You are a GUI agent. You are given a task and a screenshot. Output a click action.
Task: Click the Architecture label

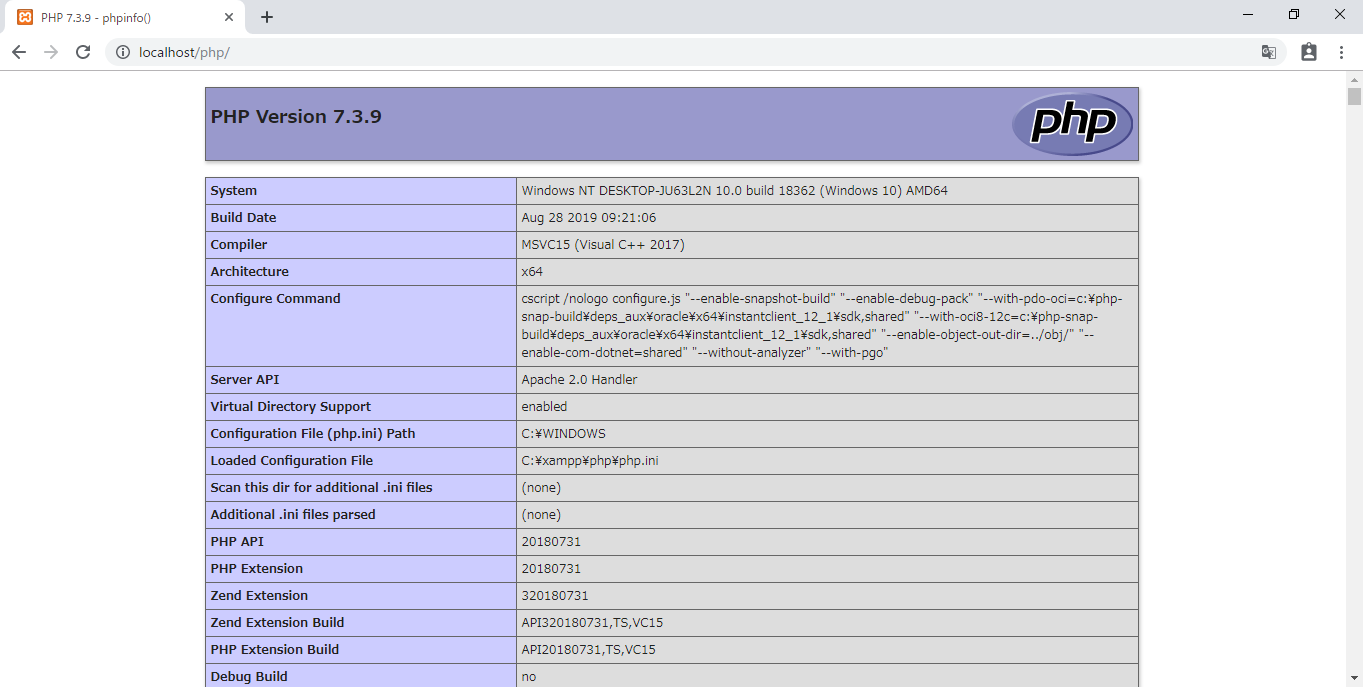[x=249, y=272]
